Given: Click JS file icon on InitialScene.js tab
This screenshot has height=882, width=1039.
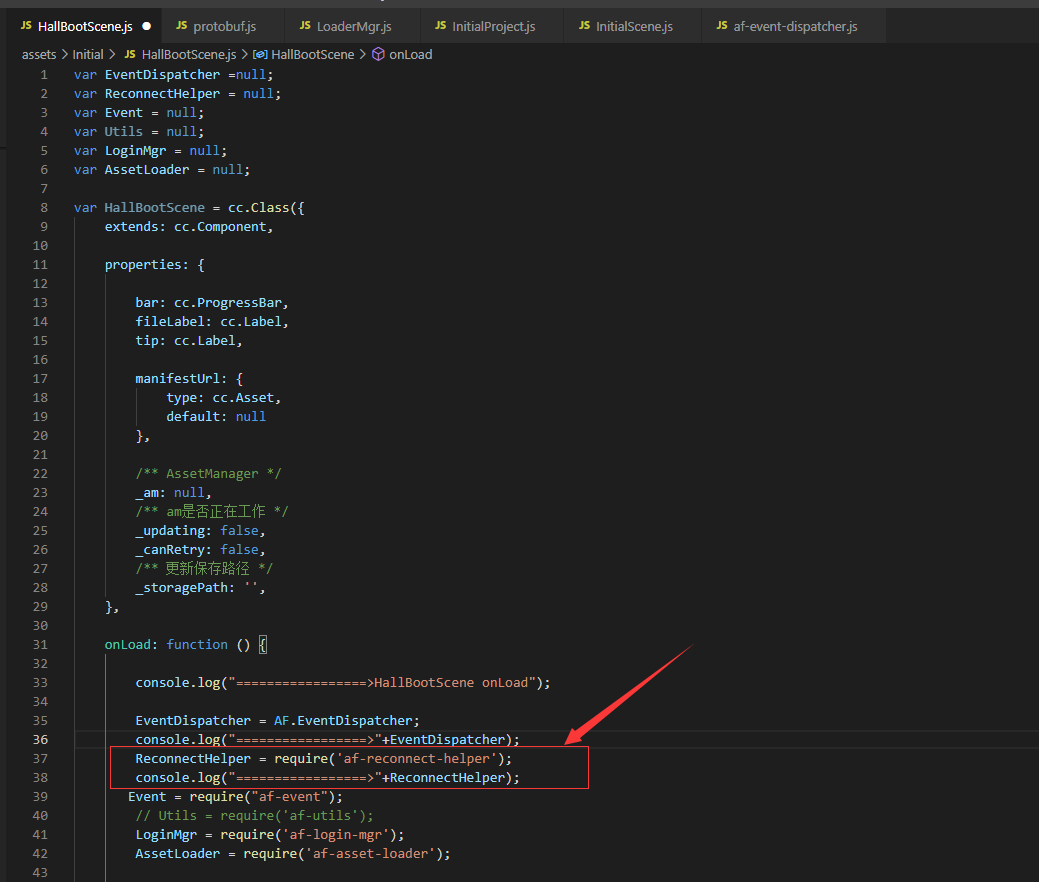Looking at the screenshot, I should coord(584,25).
